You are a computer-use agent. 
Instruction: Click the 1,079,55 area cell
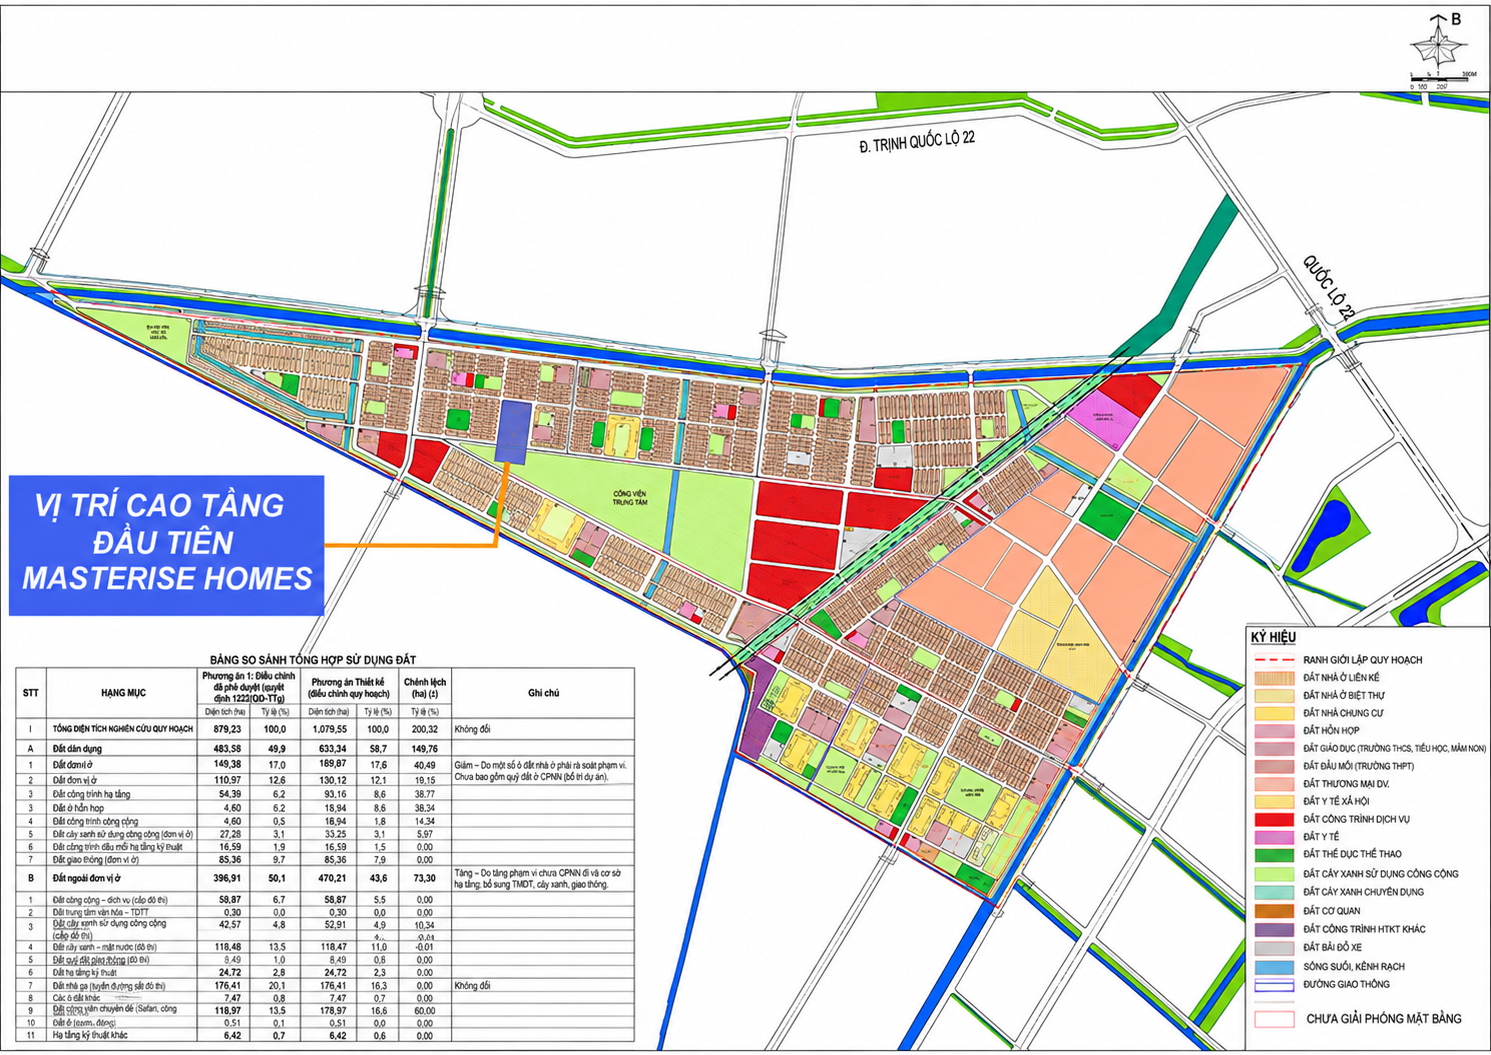(329, 729)
